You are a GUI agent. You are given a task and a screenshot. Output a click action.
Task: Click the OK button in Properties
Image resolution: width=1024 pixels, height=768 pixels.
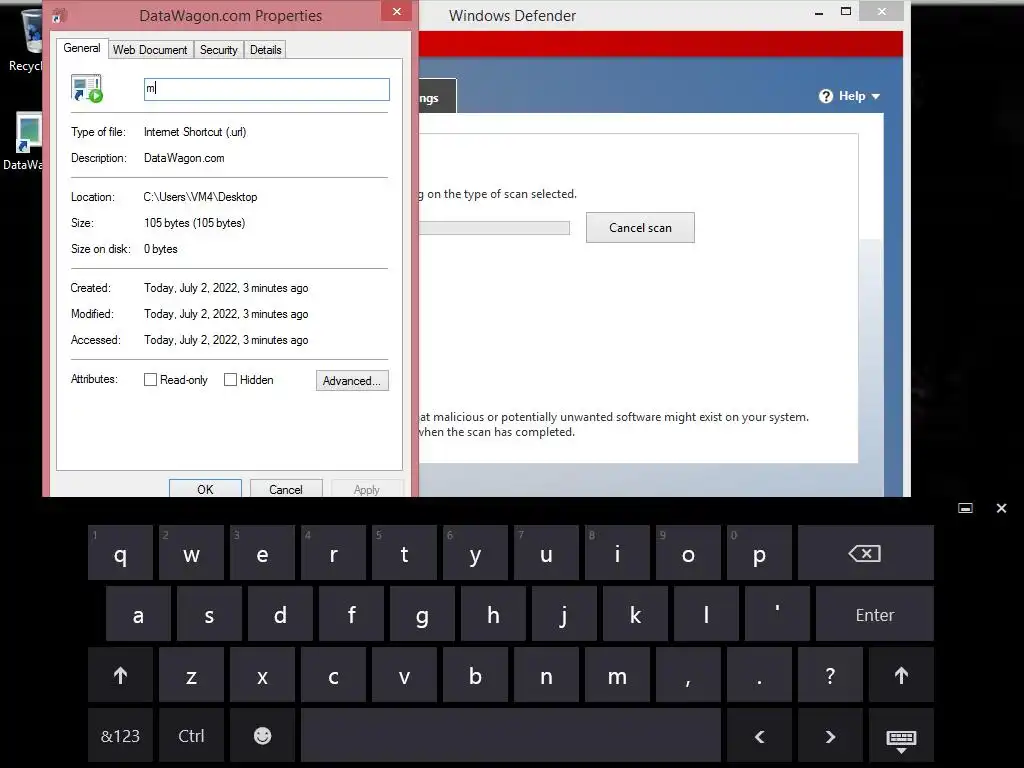[x=205, y=488]
